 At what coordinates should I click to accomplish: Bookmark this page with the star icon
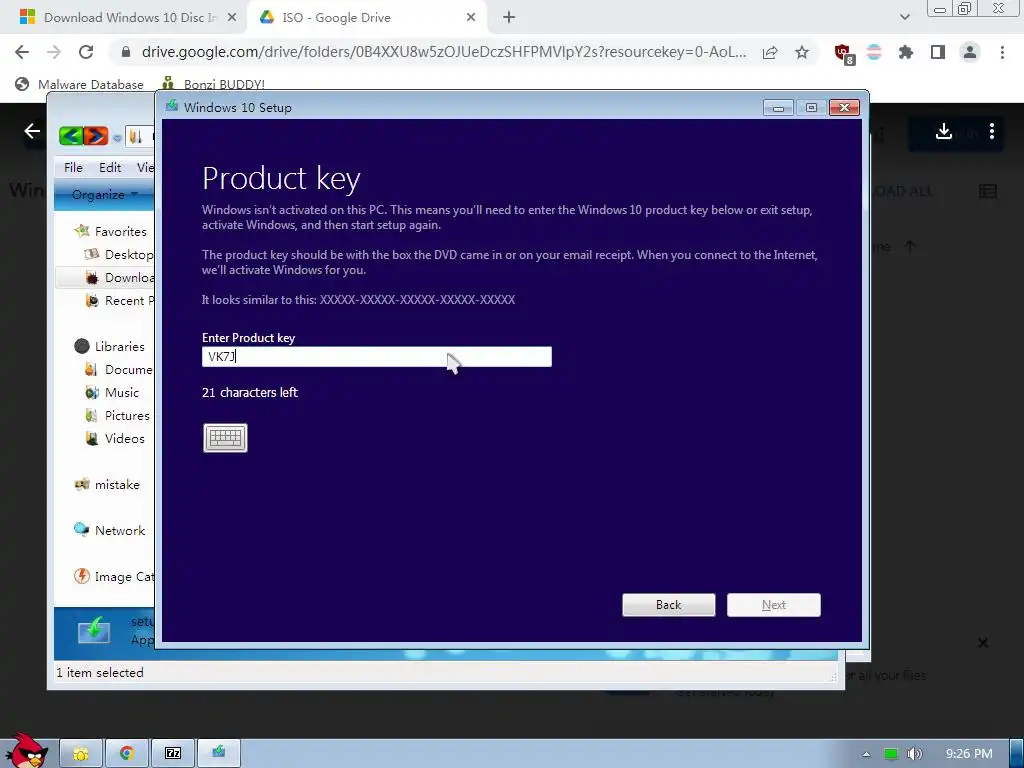(x=802, y=52)
